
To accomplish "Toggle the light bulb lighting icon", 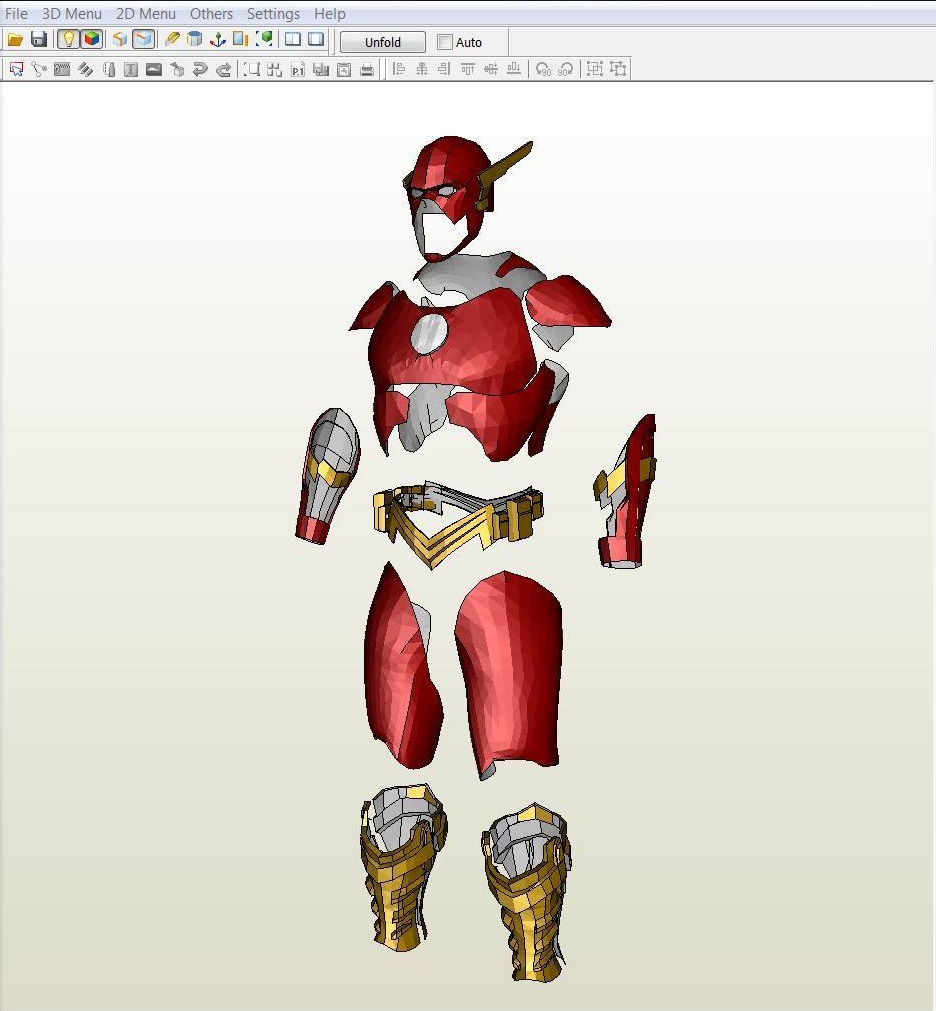I will click(68, 40).
